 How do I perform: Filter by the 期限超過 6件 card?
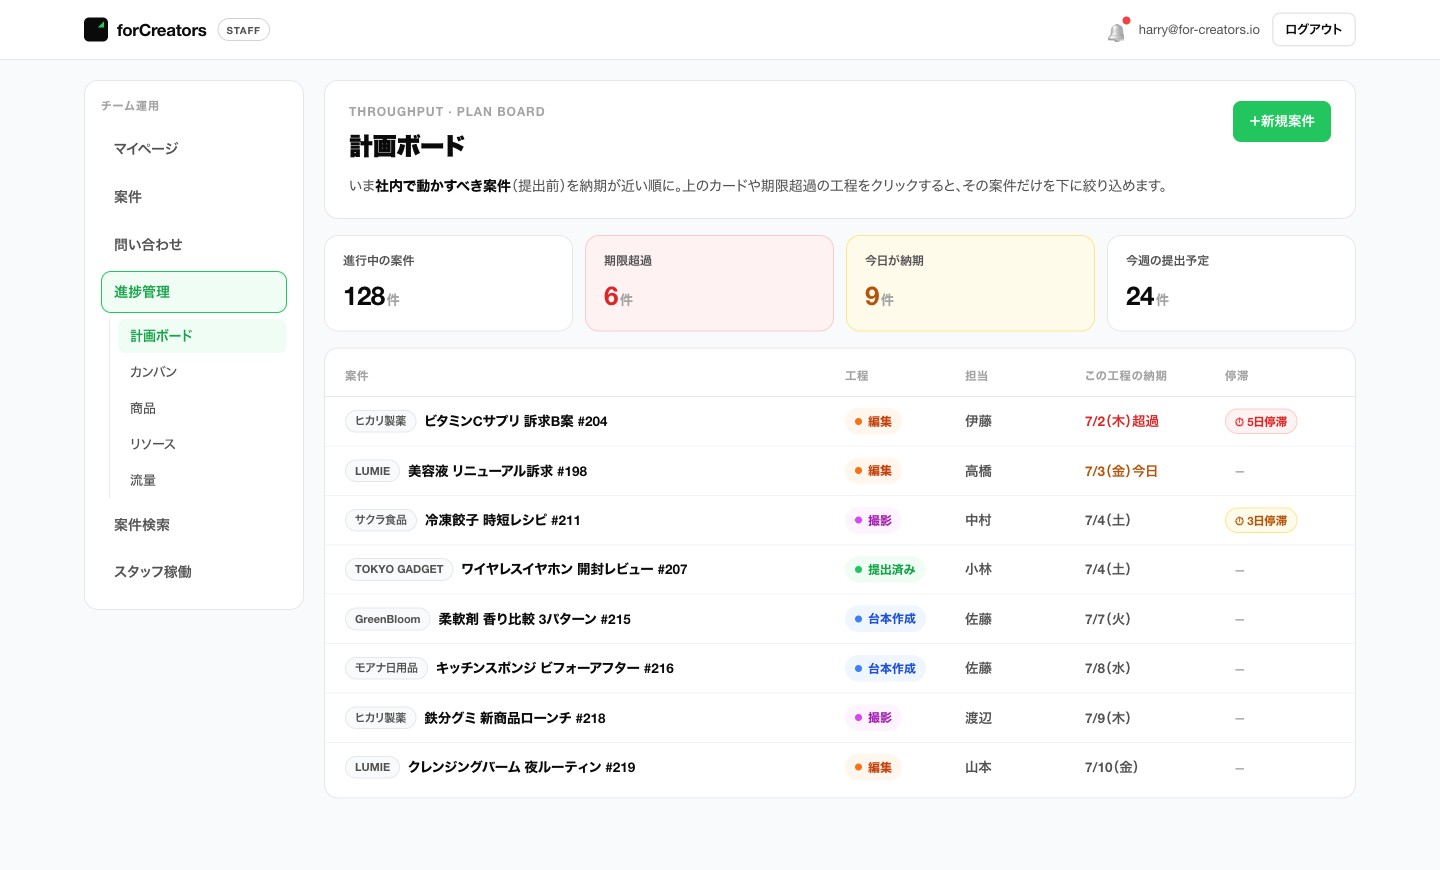click(x=709, y=283)
